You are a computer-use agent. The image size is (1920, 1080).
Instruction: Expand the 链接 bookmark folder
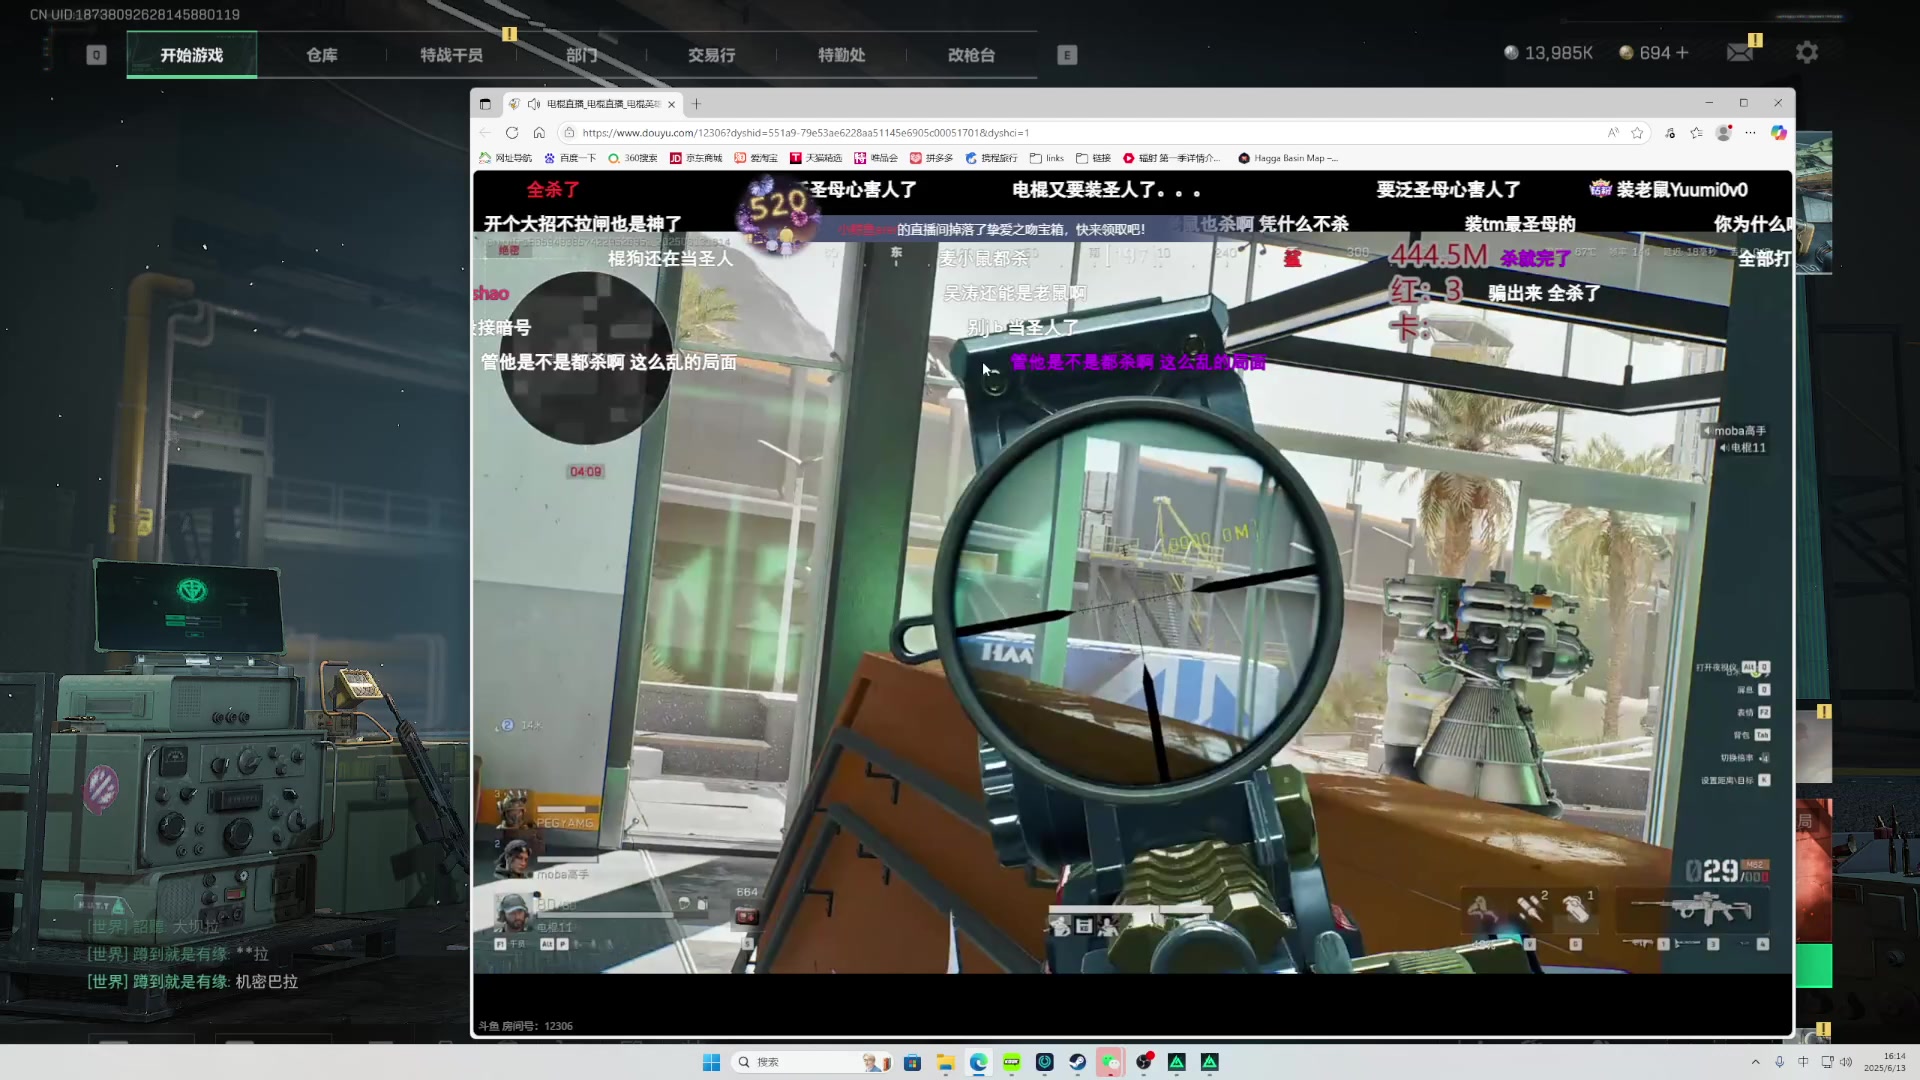(1094, 158)
